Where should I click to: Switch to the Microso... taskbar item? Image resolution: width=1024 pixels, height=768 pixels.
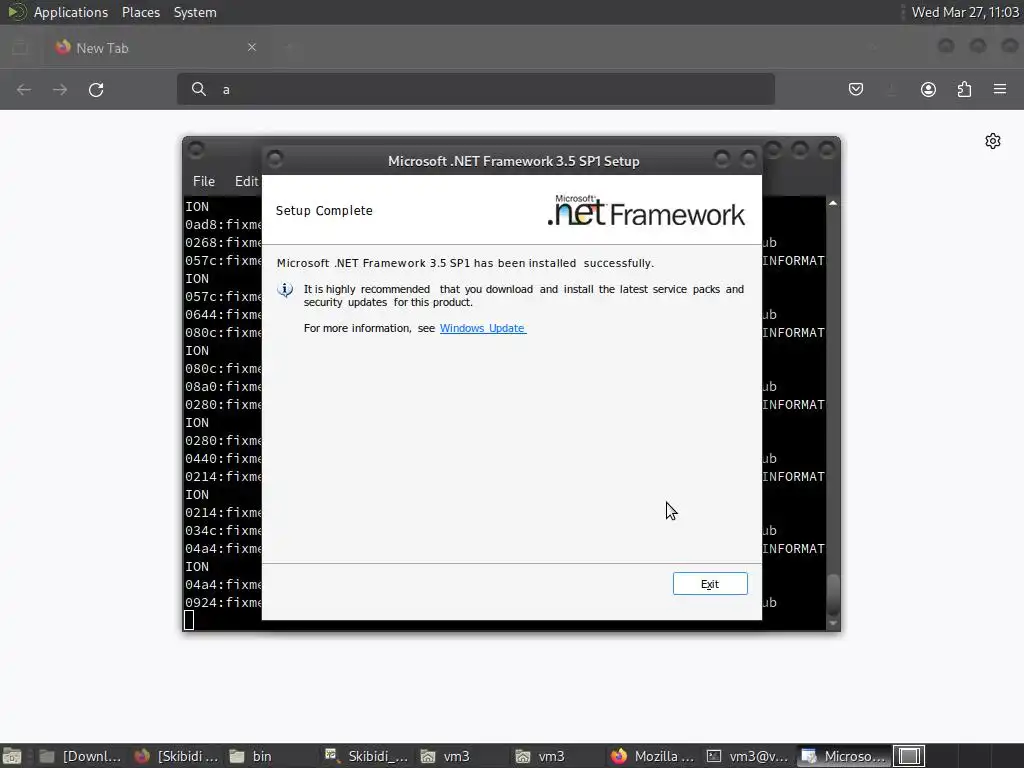pos(843,756)
